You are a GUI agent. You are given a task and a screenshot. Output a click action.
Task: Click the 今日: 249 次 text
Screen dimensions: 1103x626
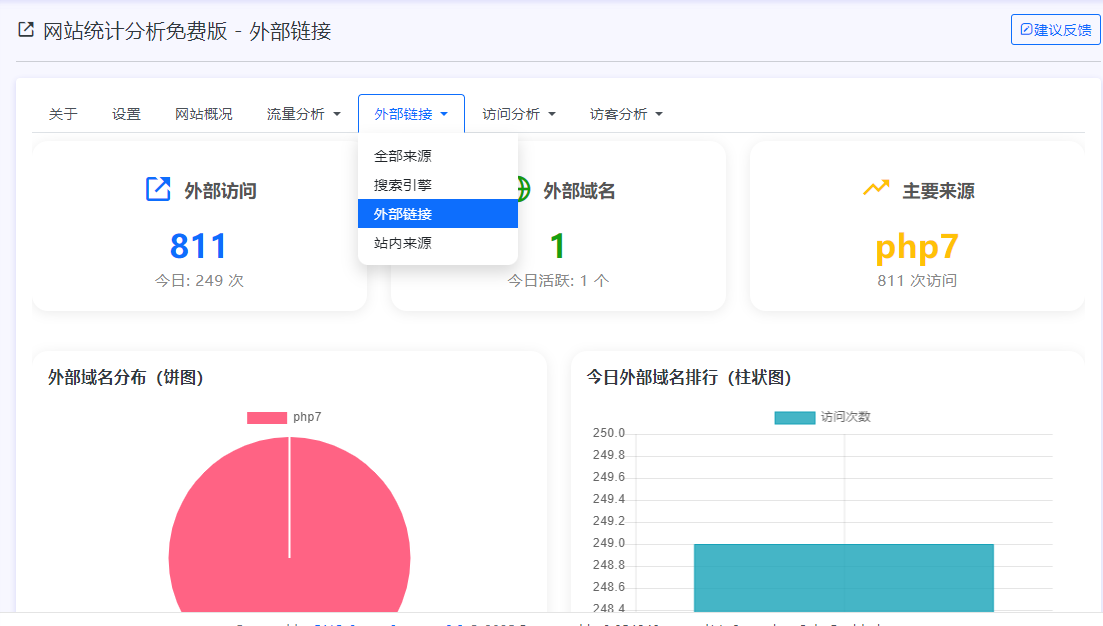(199, 281)
